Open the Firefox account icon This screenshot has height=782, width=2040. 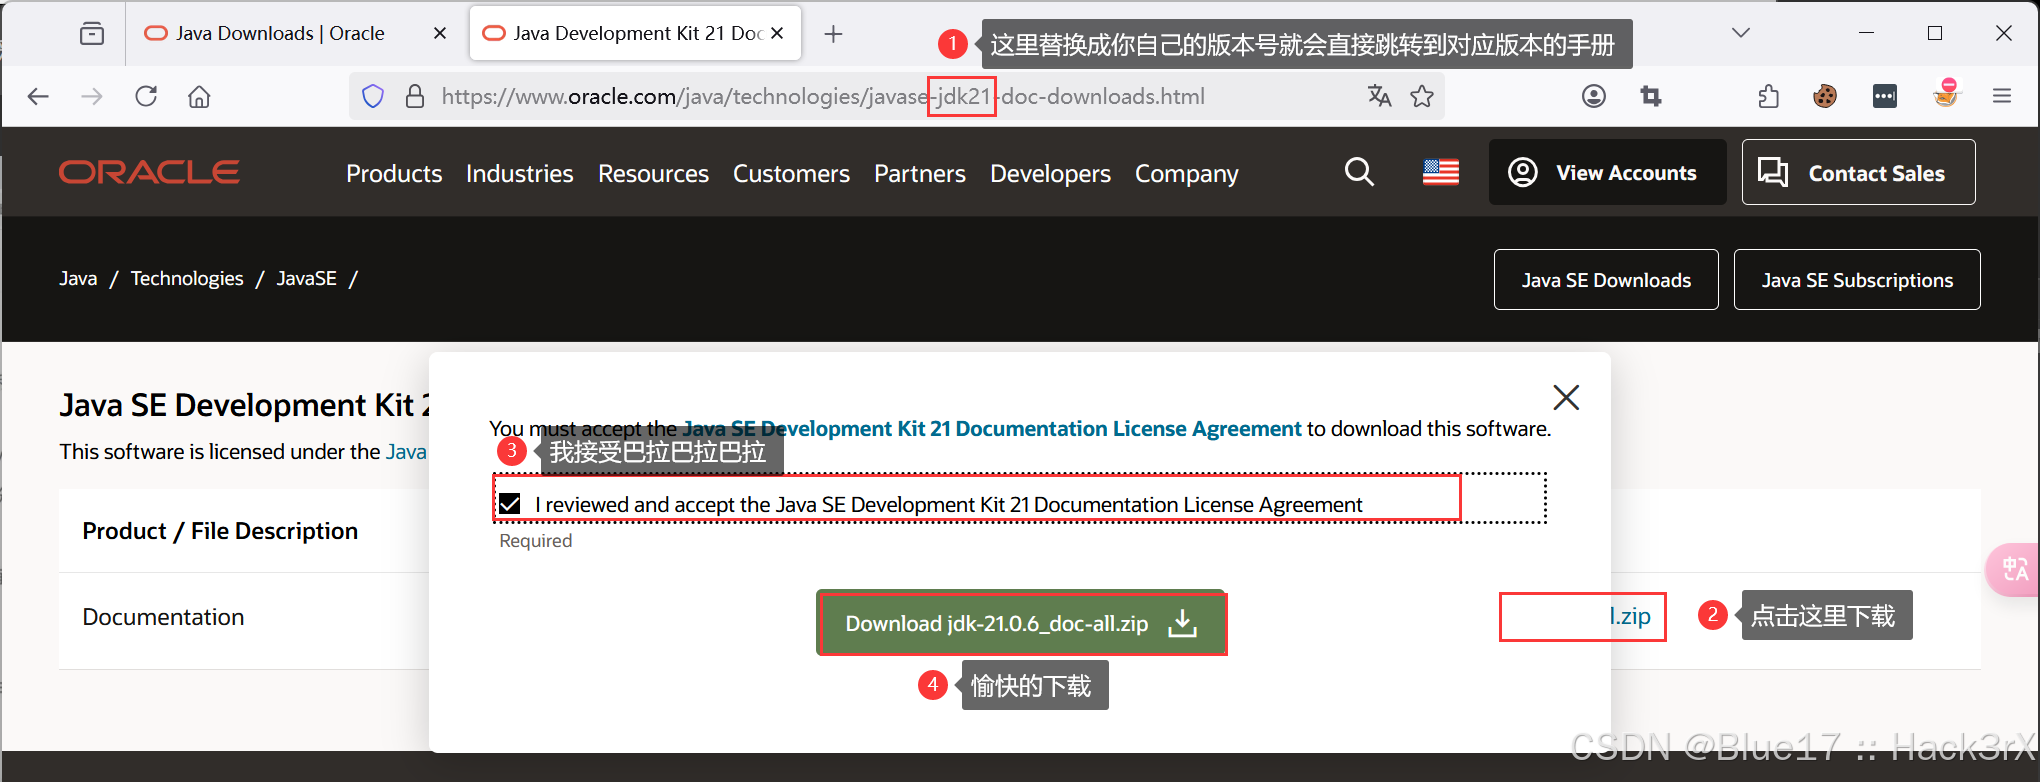click(1594, 96)
